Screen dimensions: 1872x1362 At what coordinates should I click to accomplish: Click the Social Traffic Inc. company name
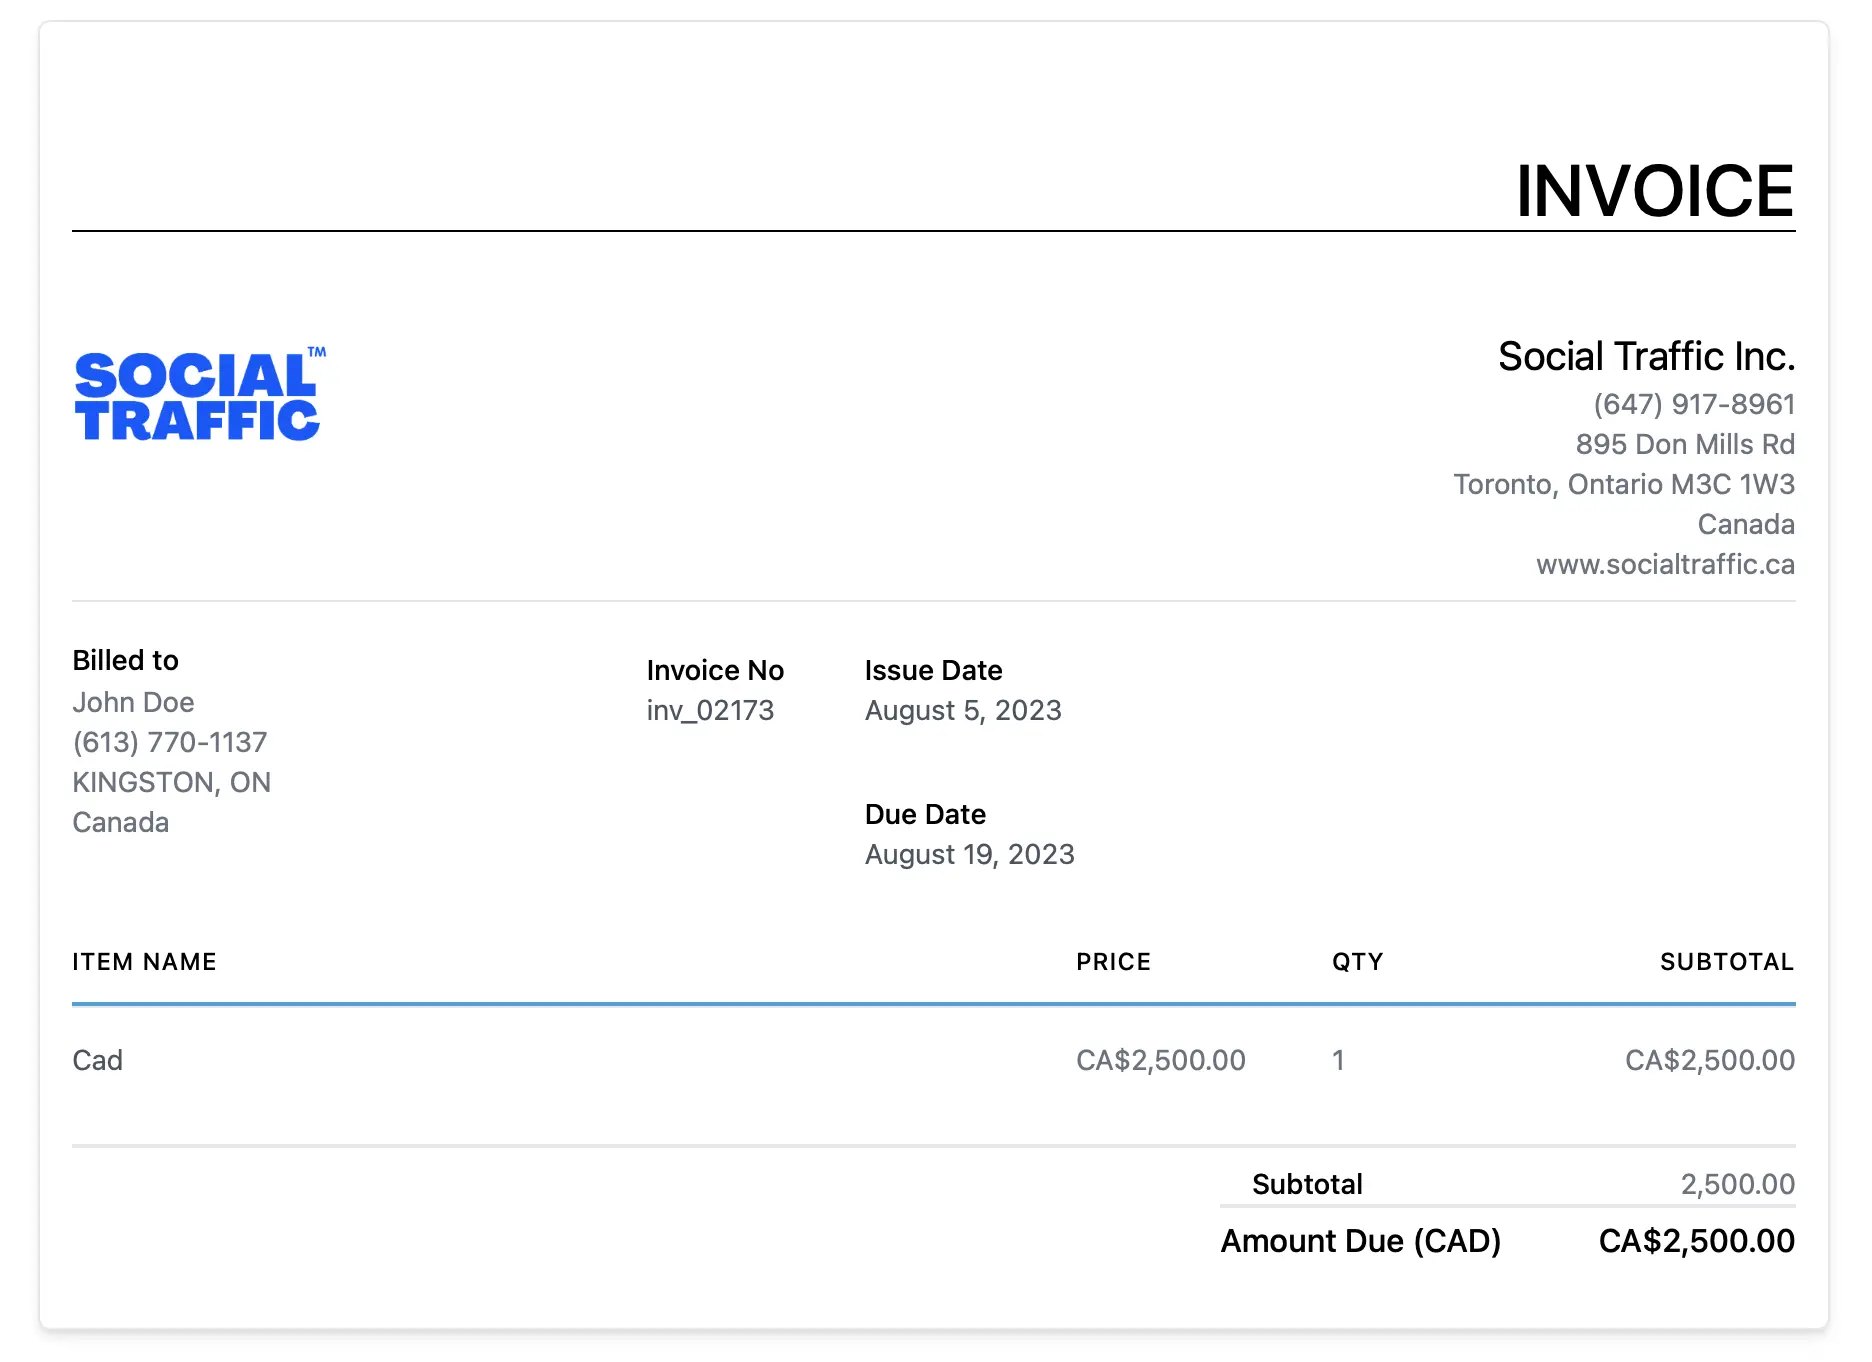pyautogui.click(x=1646, y=357)
